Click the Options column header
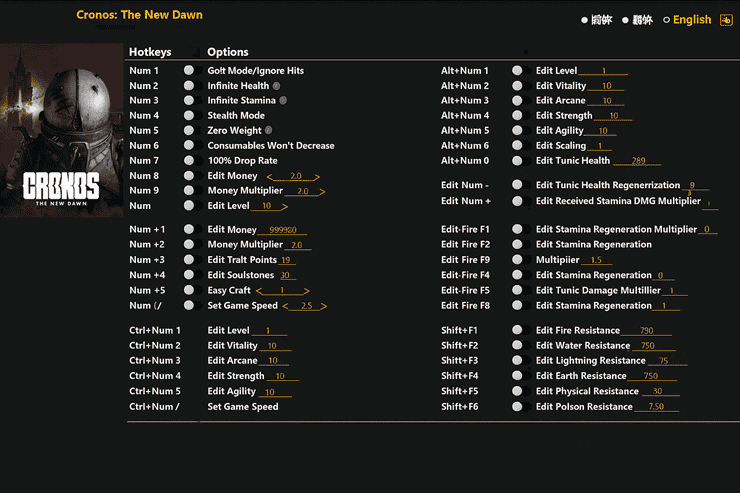This screenshot has height=493, width=740. click(227, 52)
